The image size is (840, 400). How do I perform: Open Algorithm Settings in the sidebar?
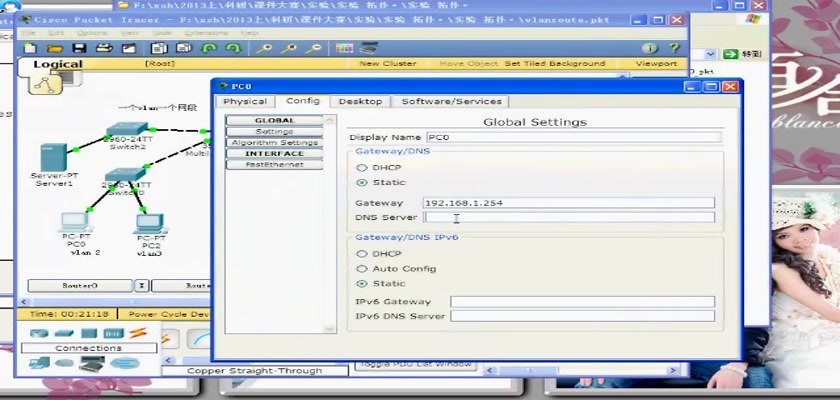pyautogui.click(x=275, y=142)
